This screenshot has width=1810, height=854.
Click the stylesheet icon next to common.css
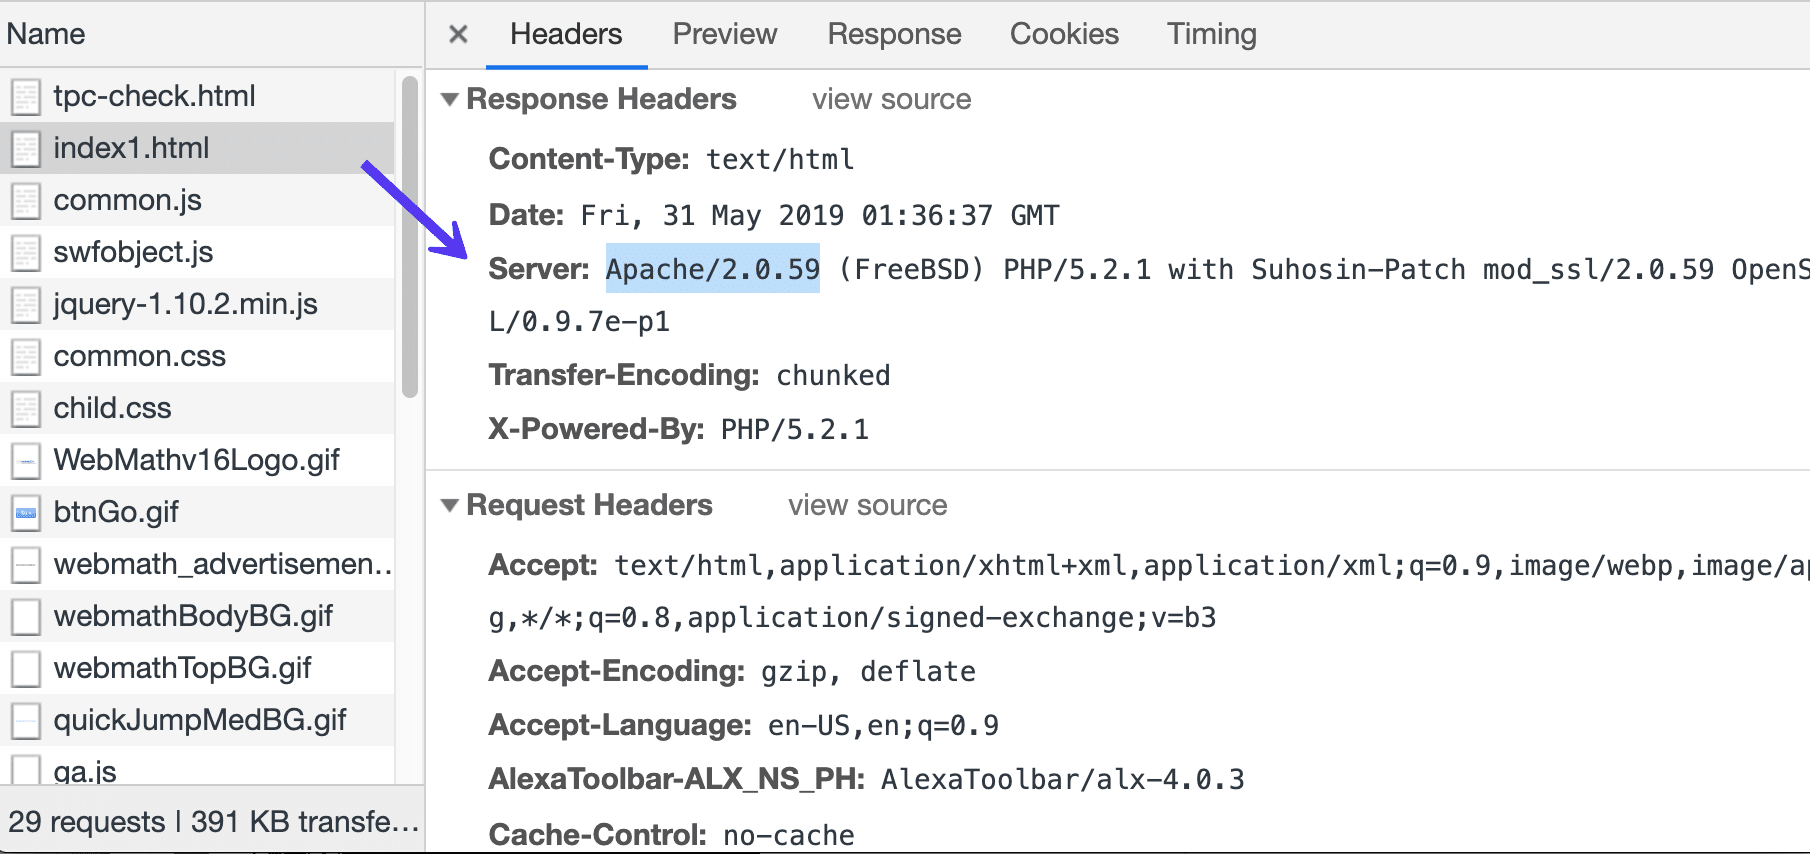(24, 356)
